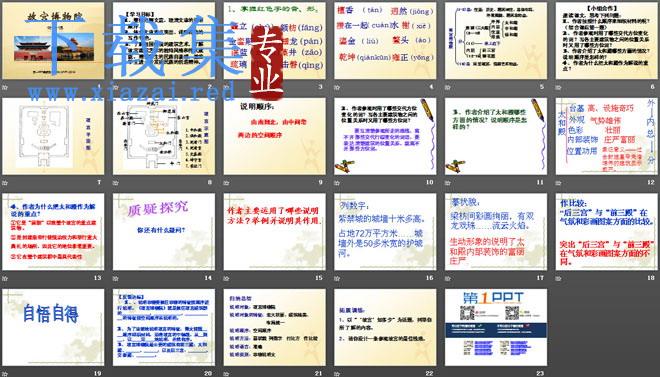Click the animation star icon under slide 13
This screenshot has height=377, width=660.
[5, 278]
